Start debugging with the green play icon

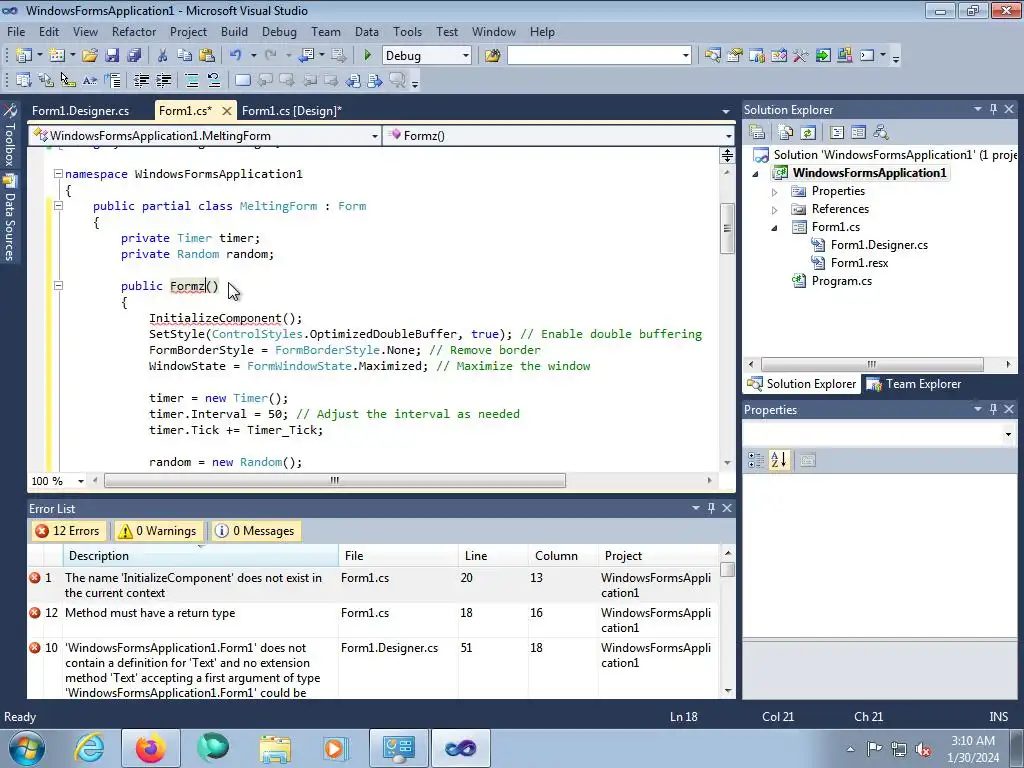click(367, 56)
